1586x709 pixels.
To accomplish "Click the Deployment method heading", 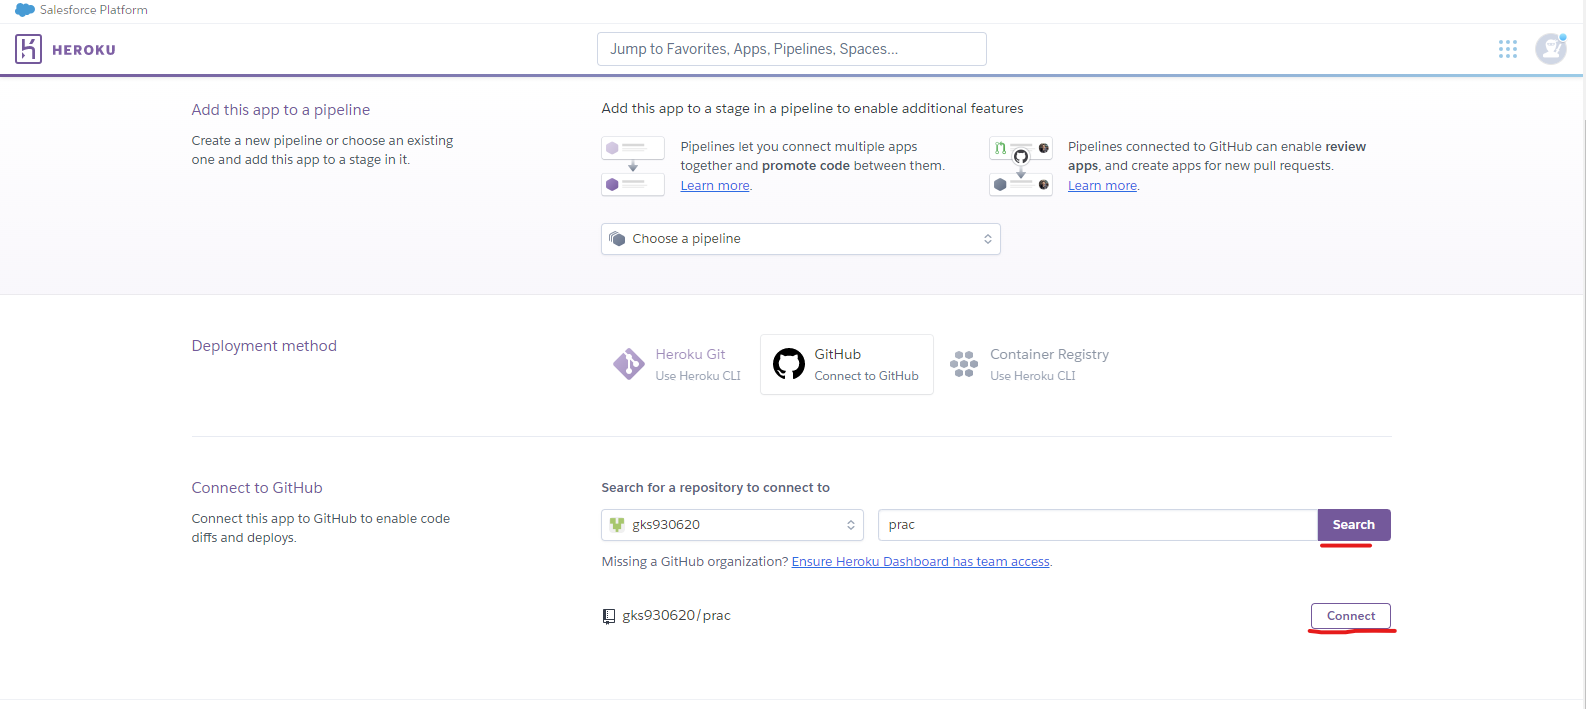I will tap(264, 346).
